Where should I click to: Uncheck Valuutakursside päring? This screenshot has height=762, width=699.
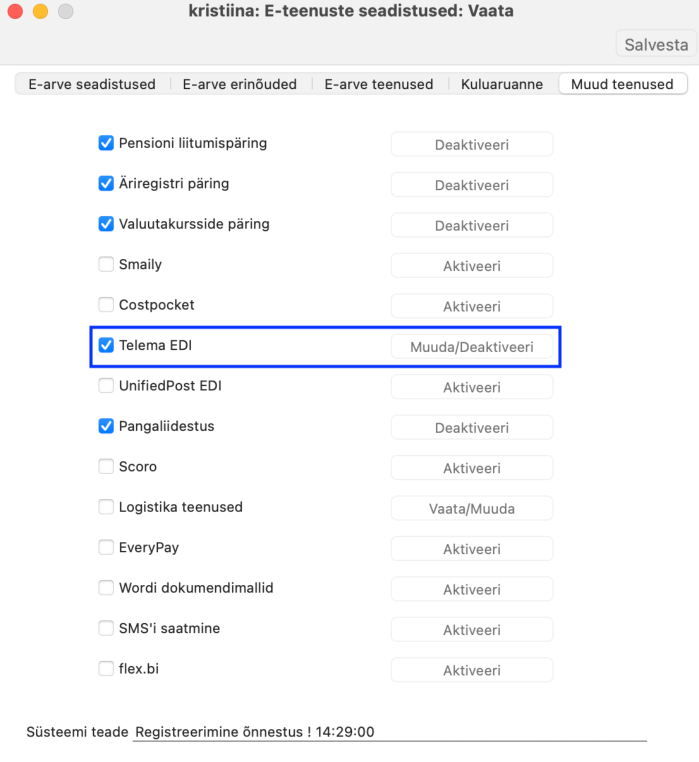coord(106,224)
